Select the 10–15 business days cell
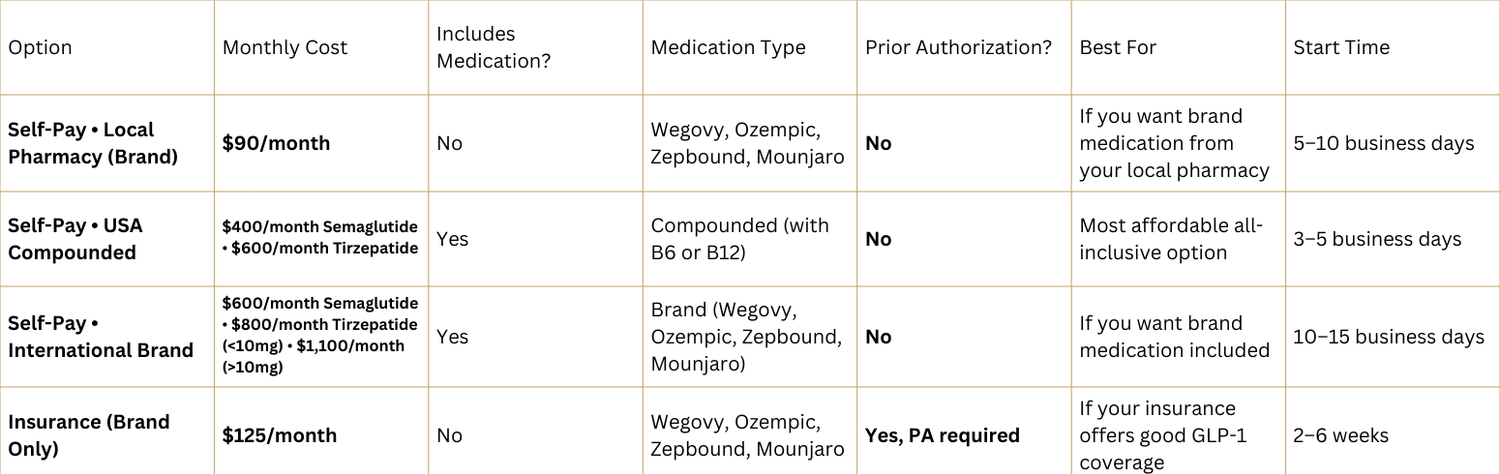Image resolution: width=1500 pixels, height=474 pixels. [1389, 337]
